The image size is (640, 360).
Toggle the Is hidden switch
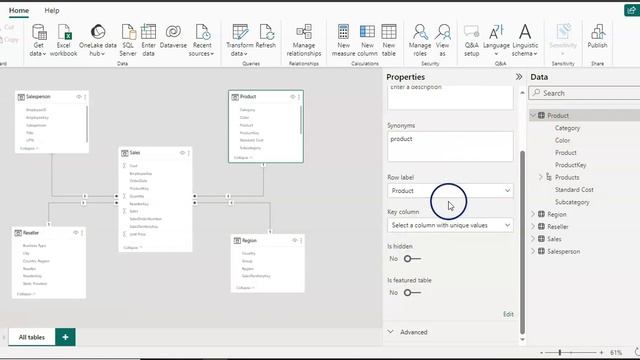[412, 258]
